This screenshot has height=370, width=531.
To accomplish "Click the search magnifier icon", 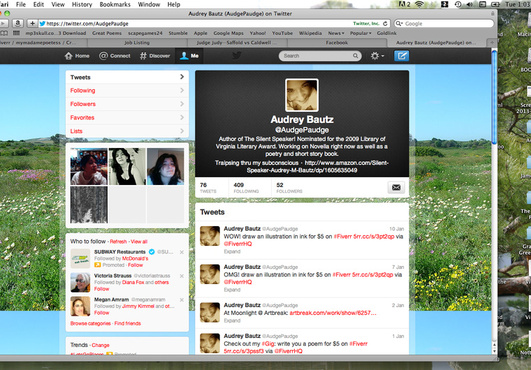I will pos(355,56).
